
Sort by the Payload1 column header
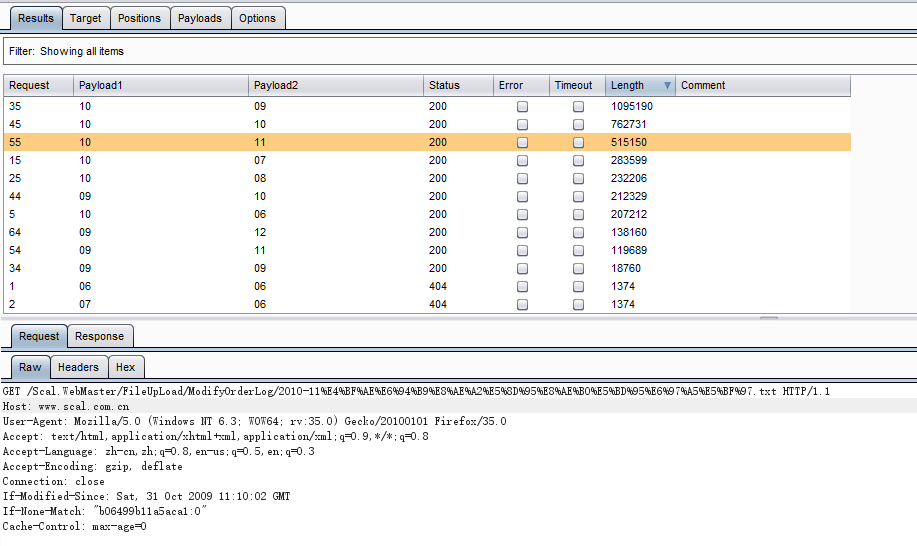pyautogui.click(x=161, y=85)
